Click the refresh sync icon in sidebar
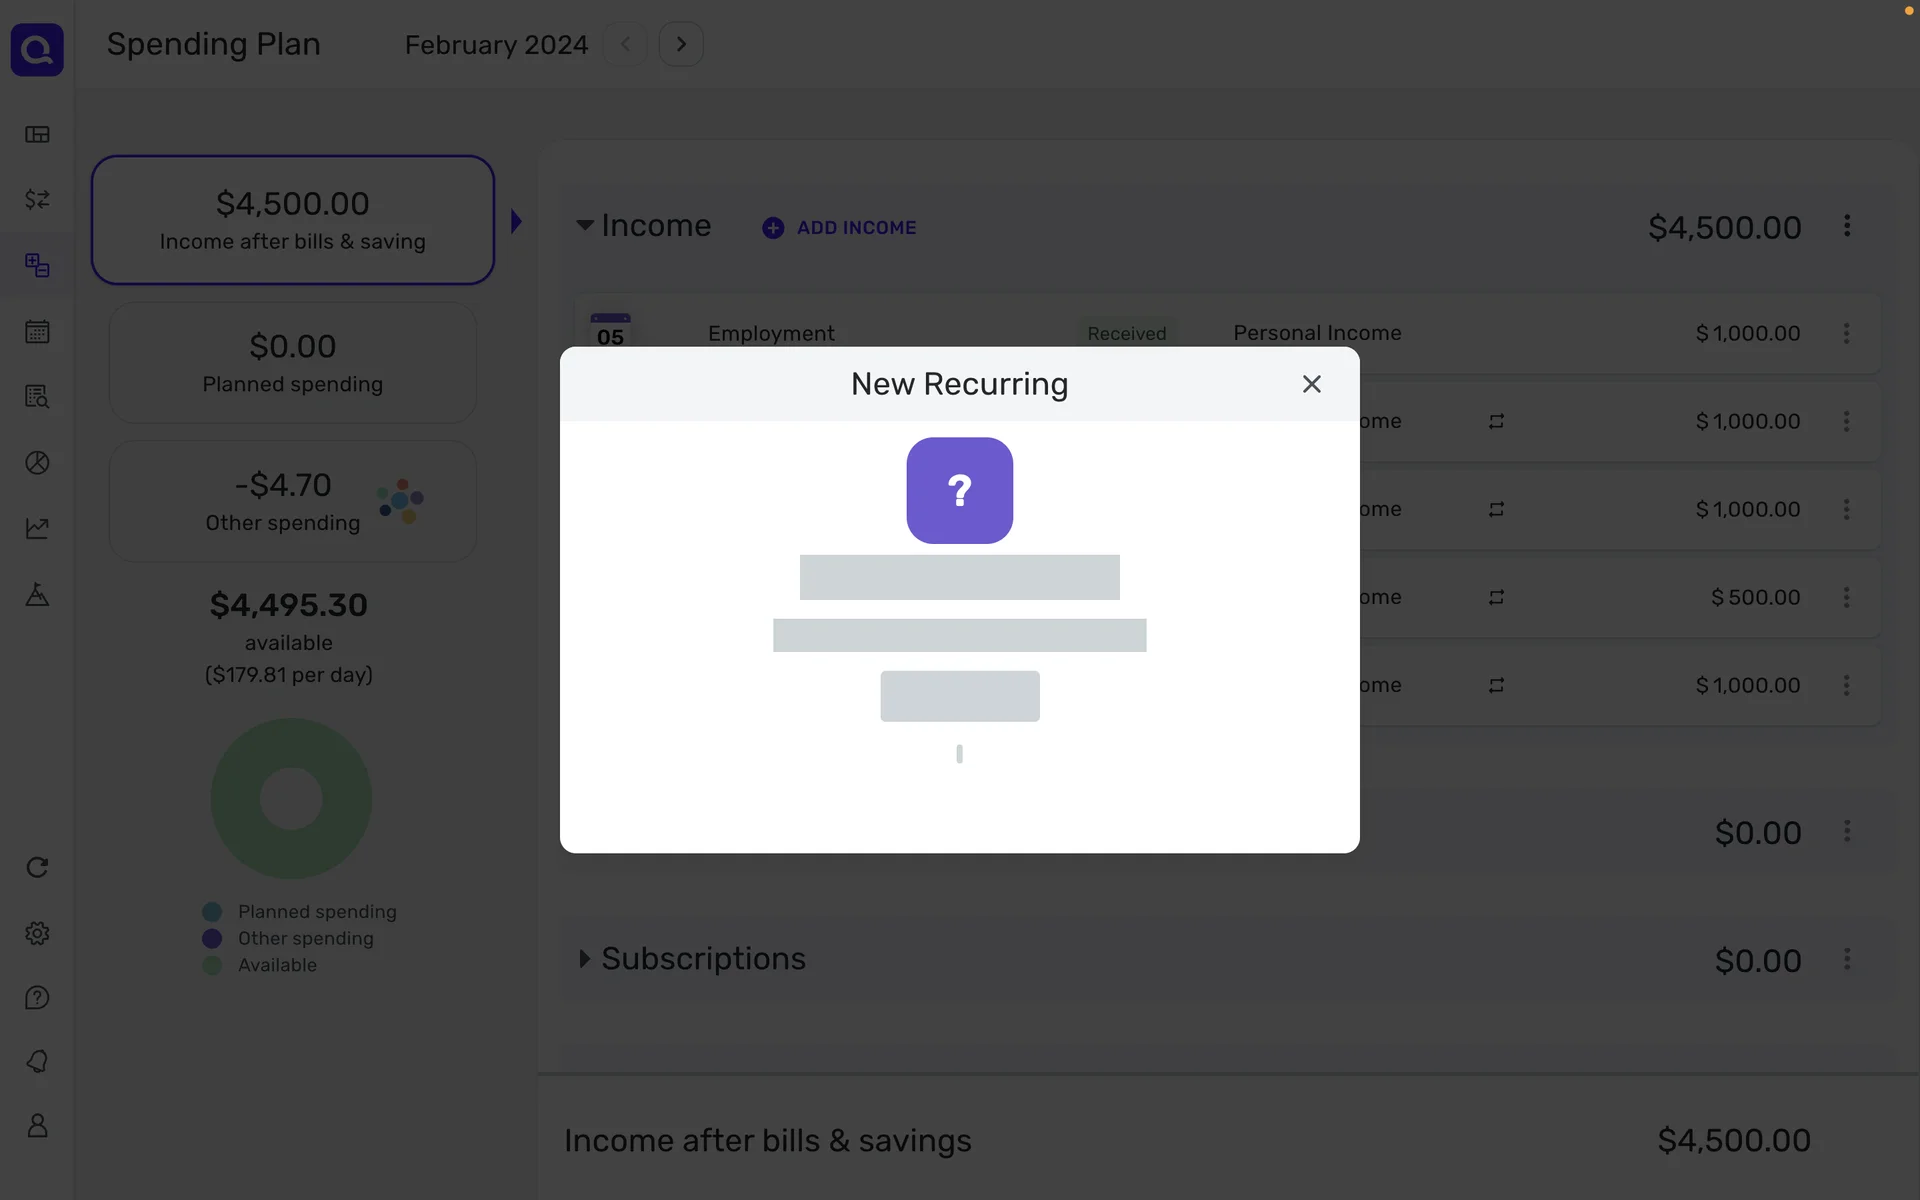Viewport: 1920px width, 1200px height. (x=37, y=867)
